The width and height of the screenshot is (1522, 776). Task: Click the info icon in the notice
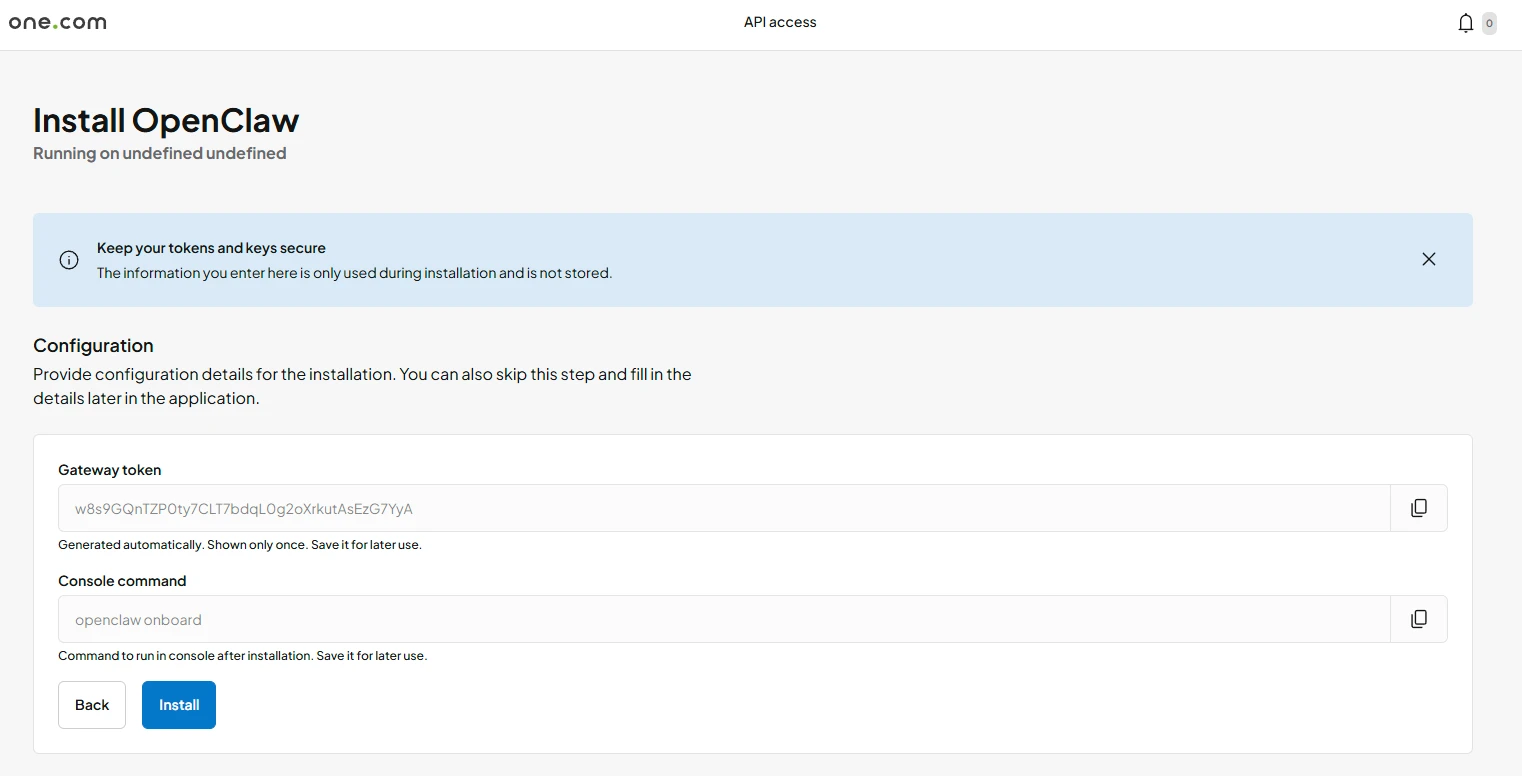[x=69, y=260]
